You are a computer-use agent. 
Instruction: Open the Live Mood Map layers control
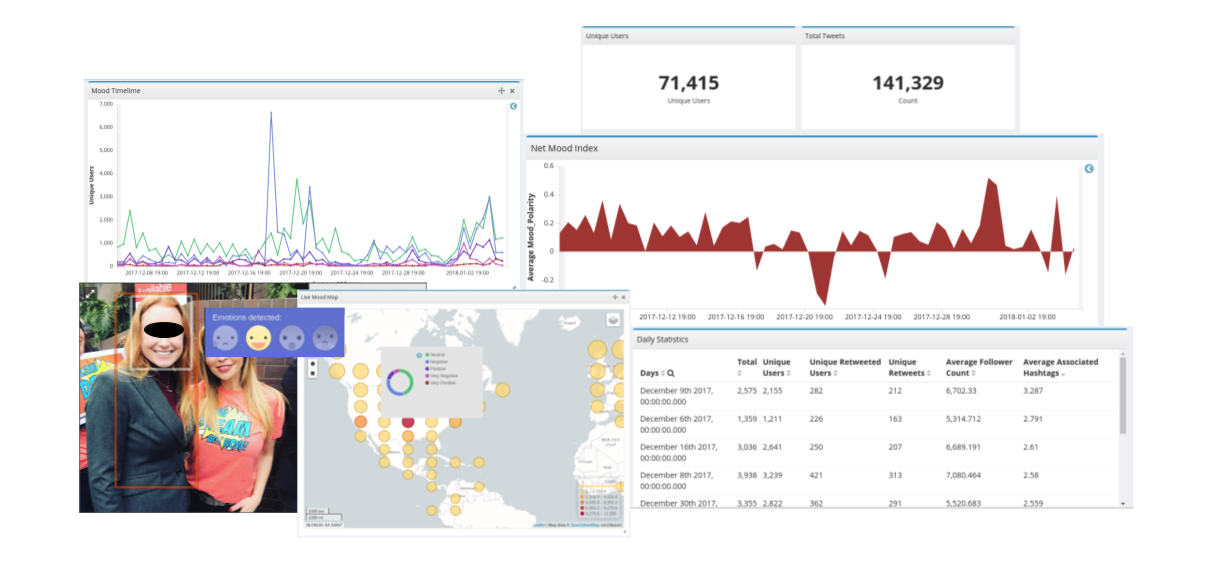614,319
